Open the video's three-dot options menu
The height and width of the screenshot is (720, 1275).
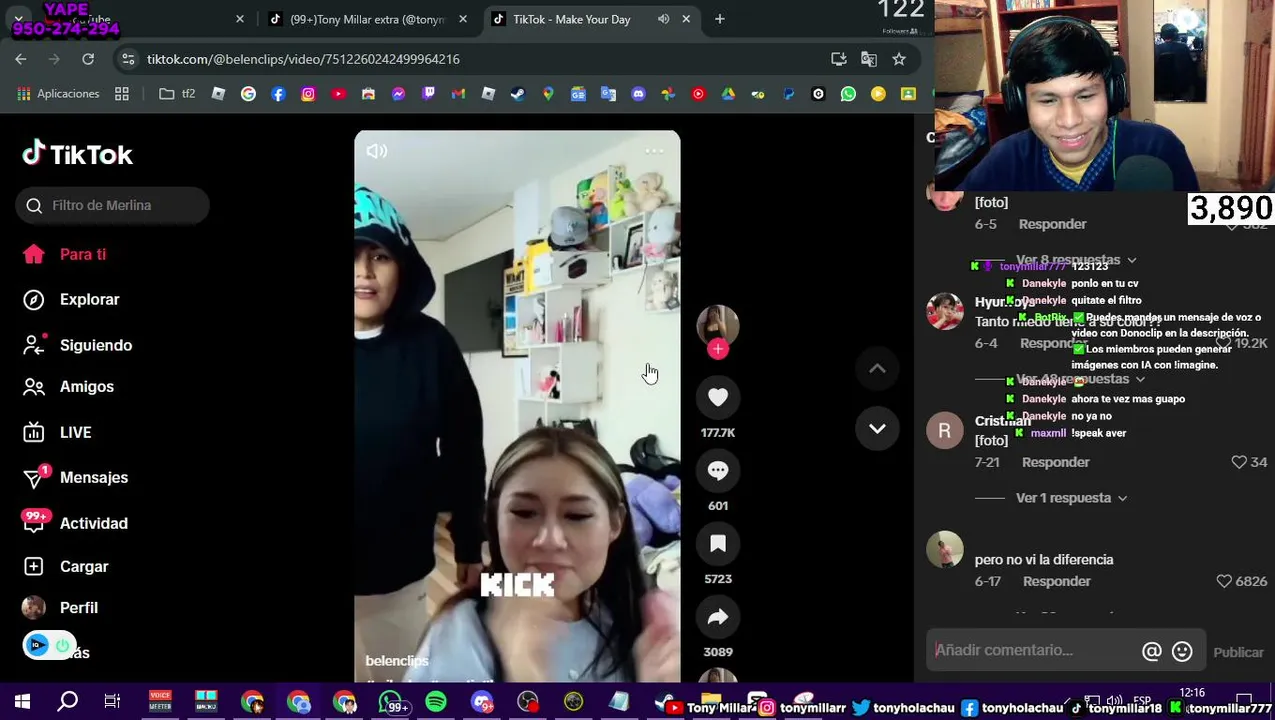tap(654, 151)
